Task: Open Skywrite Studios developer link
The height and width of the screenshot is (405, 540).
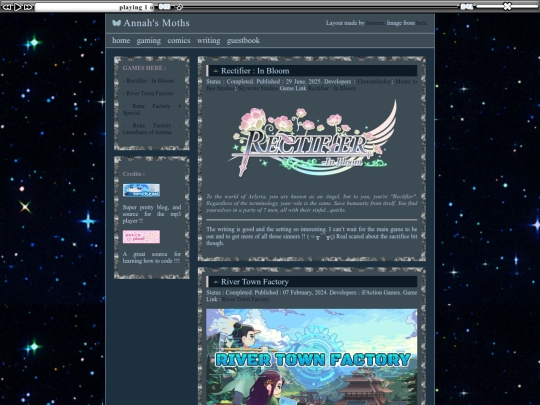Action: click(258, 89)
